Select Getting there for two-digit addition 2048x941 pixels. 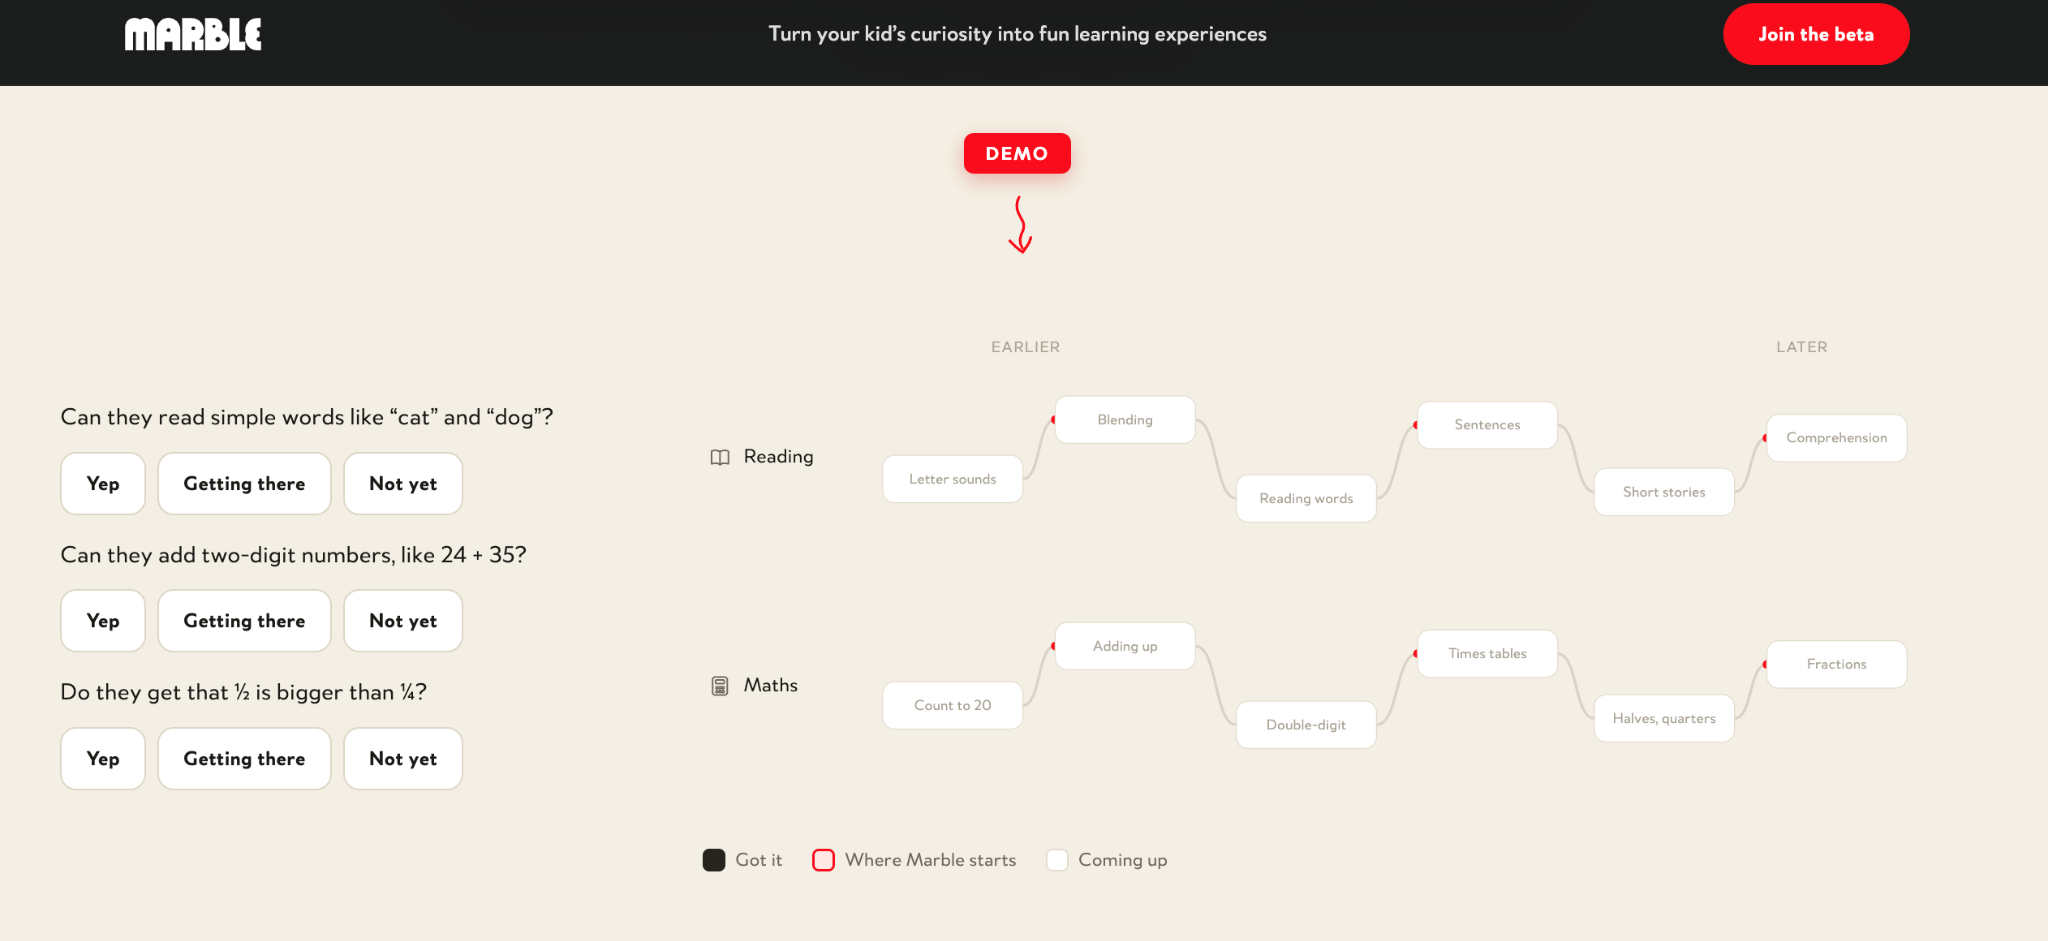(x=244, y=621)
